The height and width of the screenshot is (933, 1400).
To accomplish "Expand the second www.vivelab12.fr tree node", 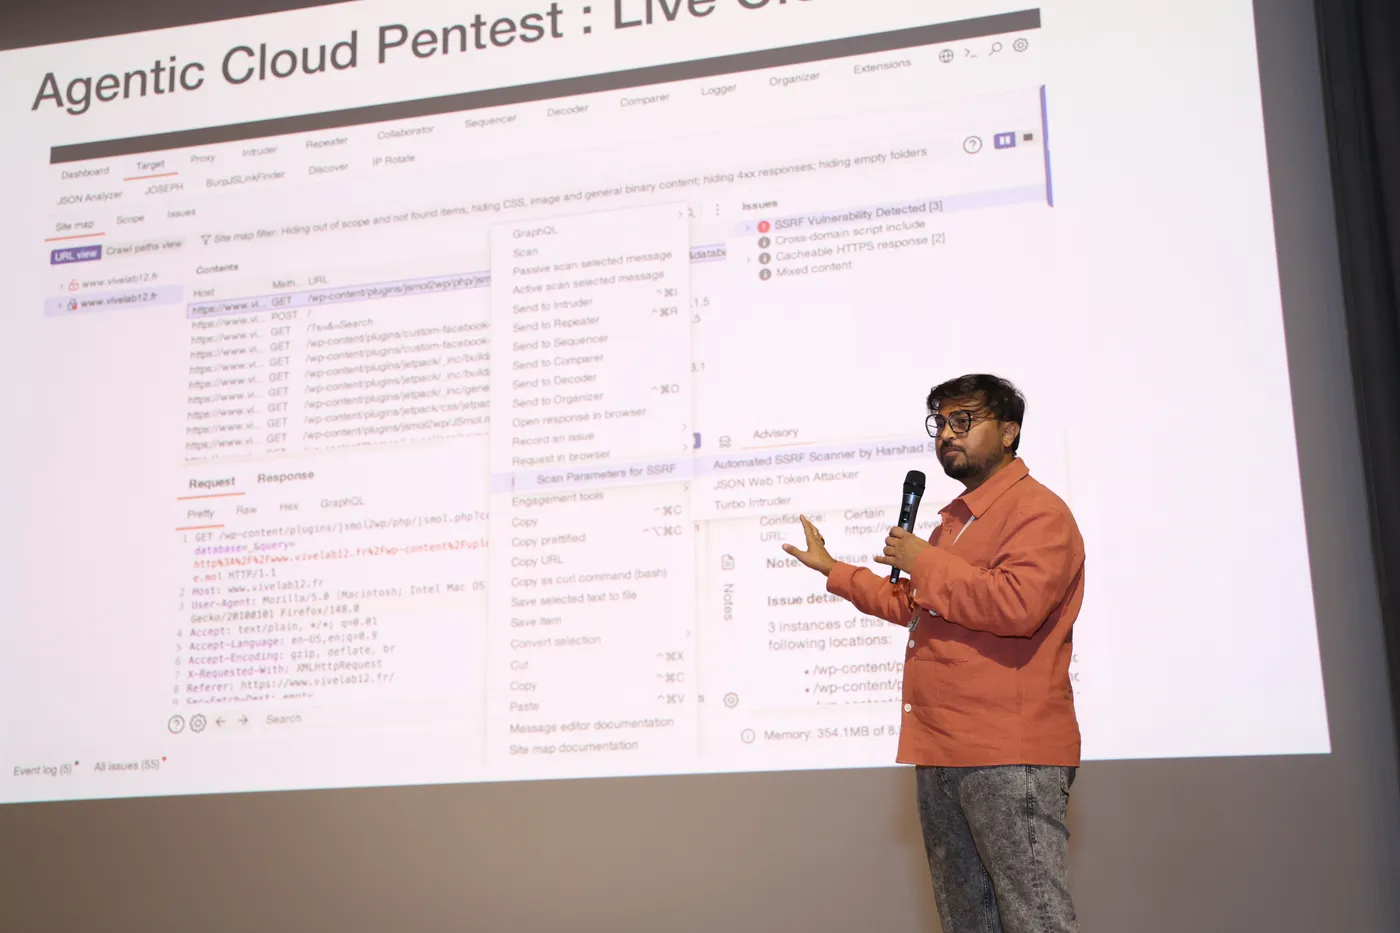I will (x=59, y=305).
